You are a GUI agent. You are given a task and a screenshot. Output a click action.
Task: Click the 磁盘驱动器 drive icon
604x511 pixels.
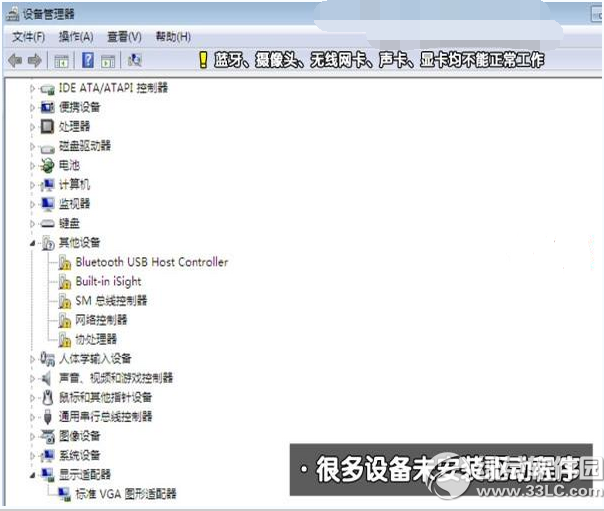(47, 147)
